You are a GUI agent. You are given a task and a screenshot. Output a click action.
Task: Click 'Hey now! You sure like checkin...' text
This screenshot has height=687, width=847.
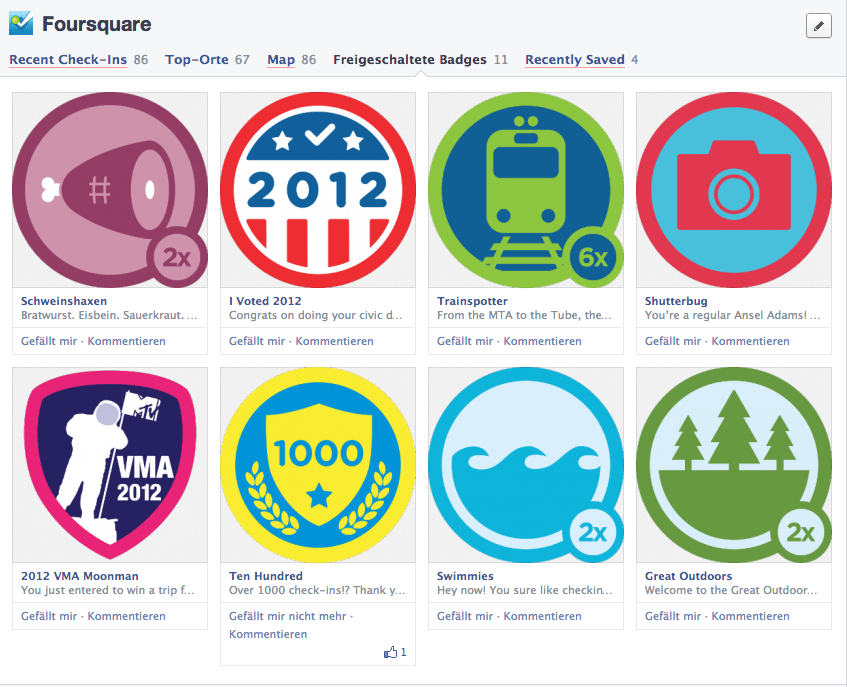click(x=525, y=590)
